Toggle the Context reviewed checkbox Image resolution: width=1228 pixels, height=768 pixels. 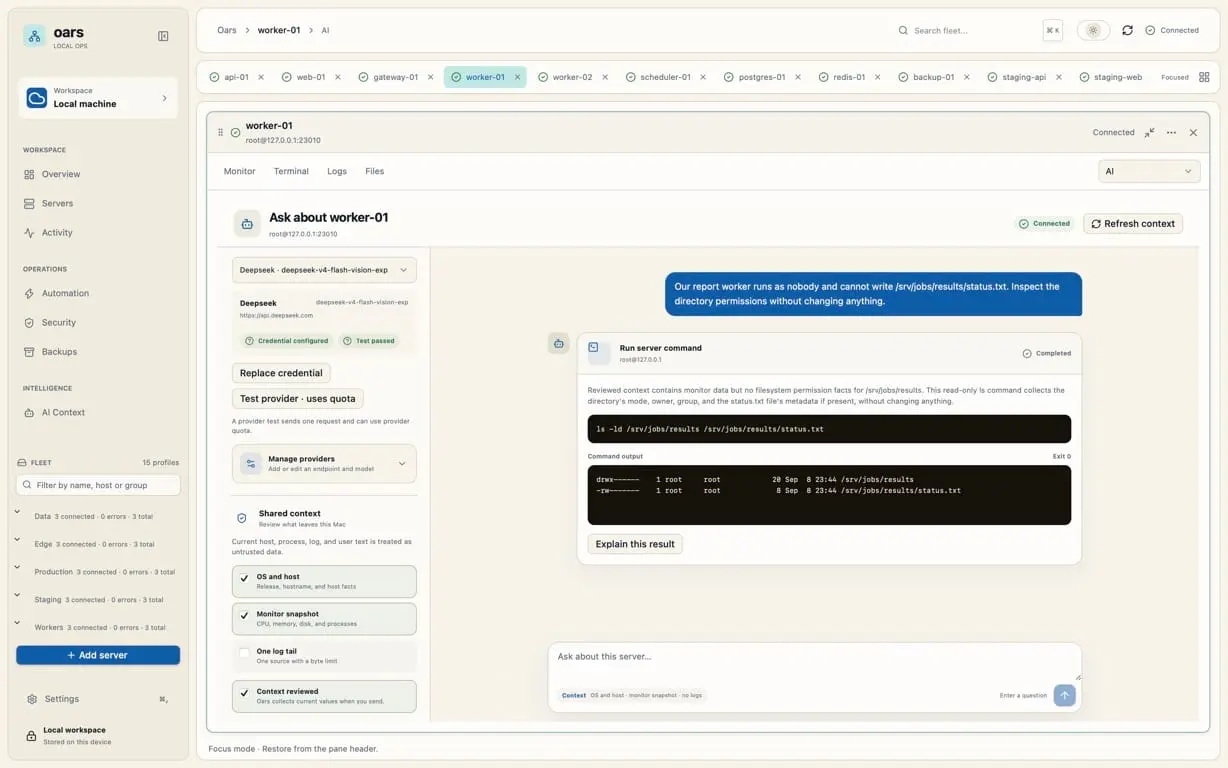coord(244,695)
